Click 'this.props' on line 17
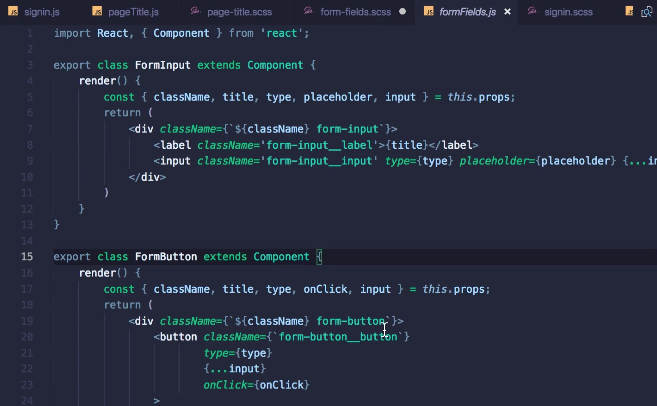657x406 pixels. 453,289
